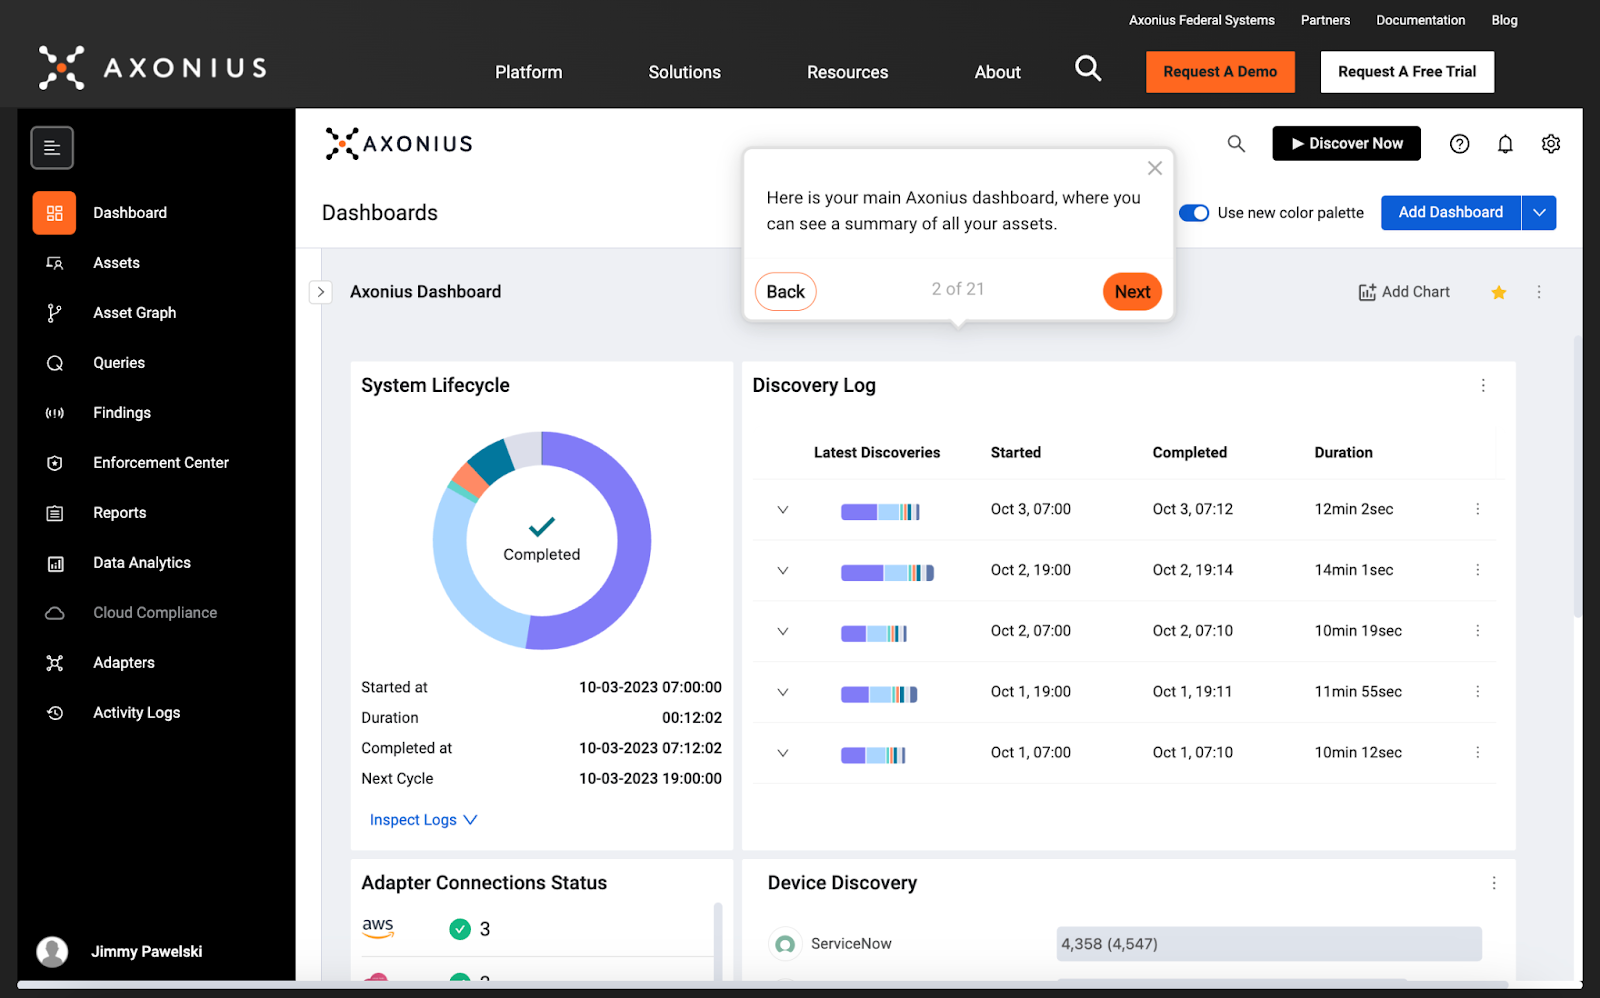
Task: Click Next in the tour tooltip
Action: [x=1132, y=292]
